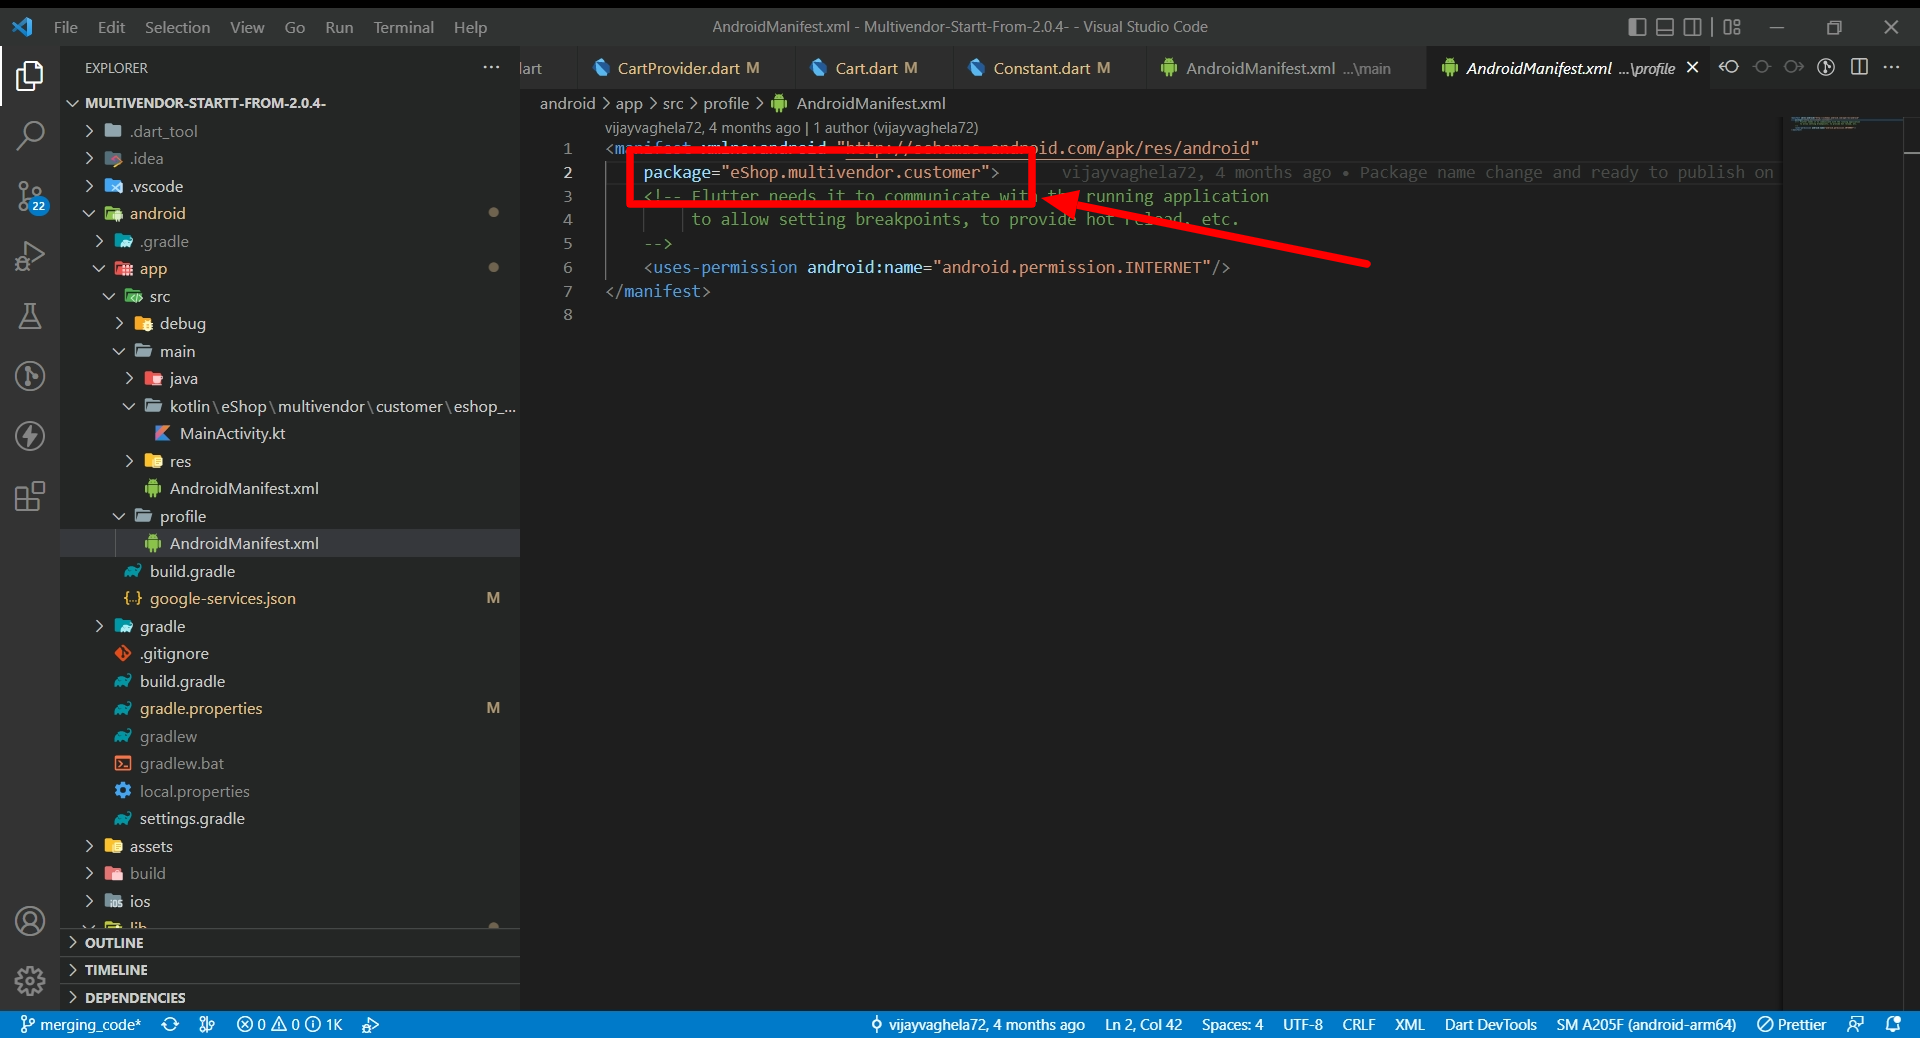Open Run and Debug view

click(x=30, y=256)
